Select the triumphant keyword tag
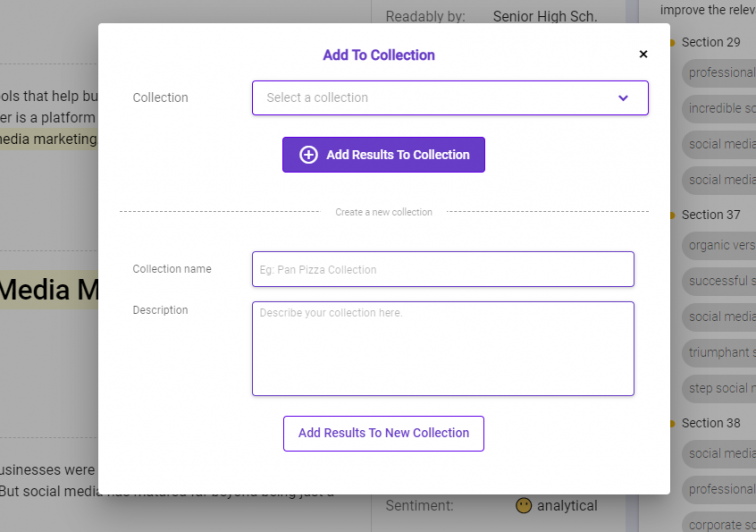 [x=719, y=353]
